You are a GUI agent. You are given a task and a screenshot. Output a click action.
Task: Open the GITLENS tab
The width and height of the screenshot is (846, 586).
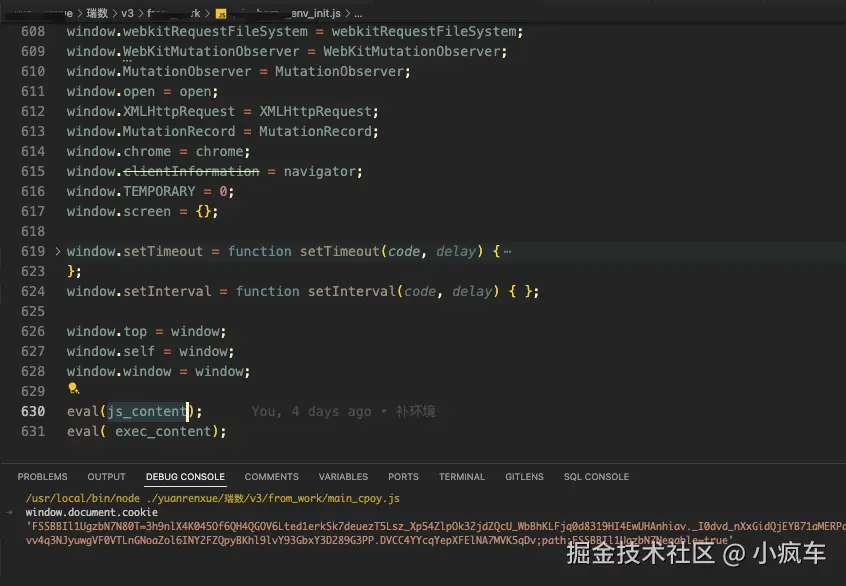(524, 476)
